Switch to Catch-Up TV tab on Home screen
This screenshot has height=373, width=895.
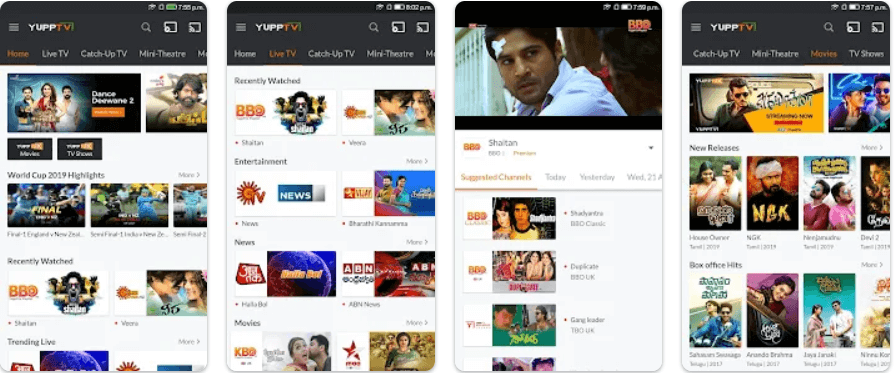click(103, 54)
